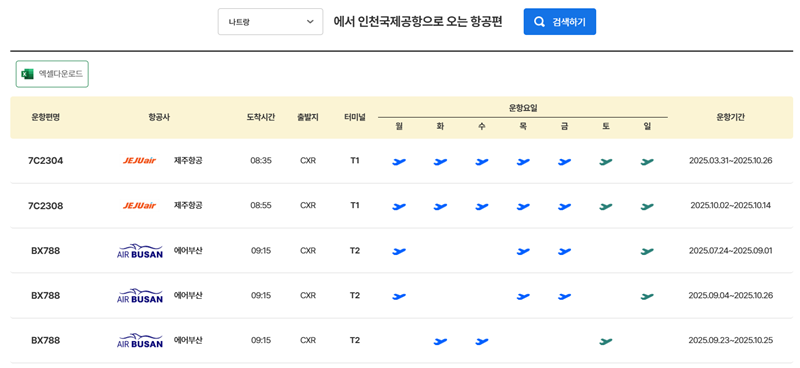Viewport: 800px width, 368px height.
Task: Click Tuesday plane icon in 7C2308 row
Action: 440,206
